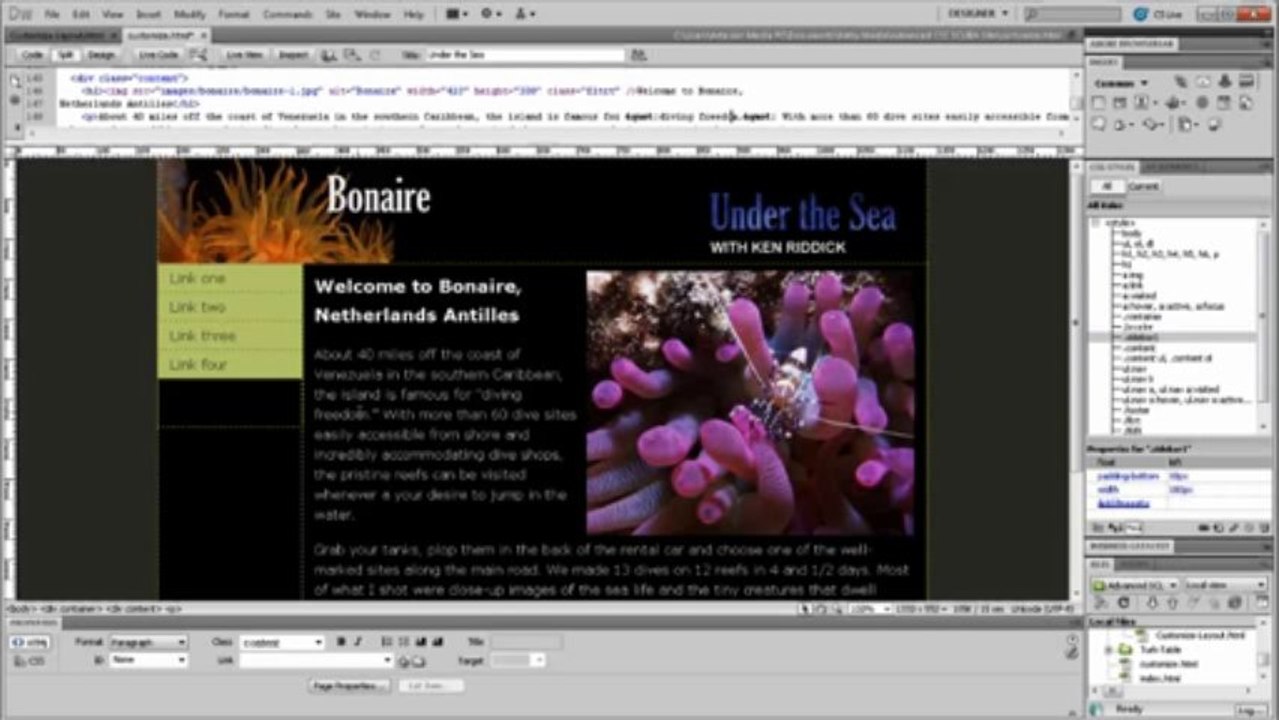Open the Modify menu

point(190,15)
